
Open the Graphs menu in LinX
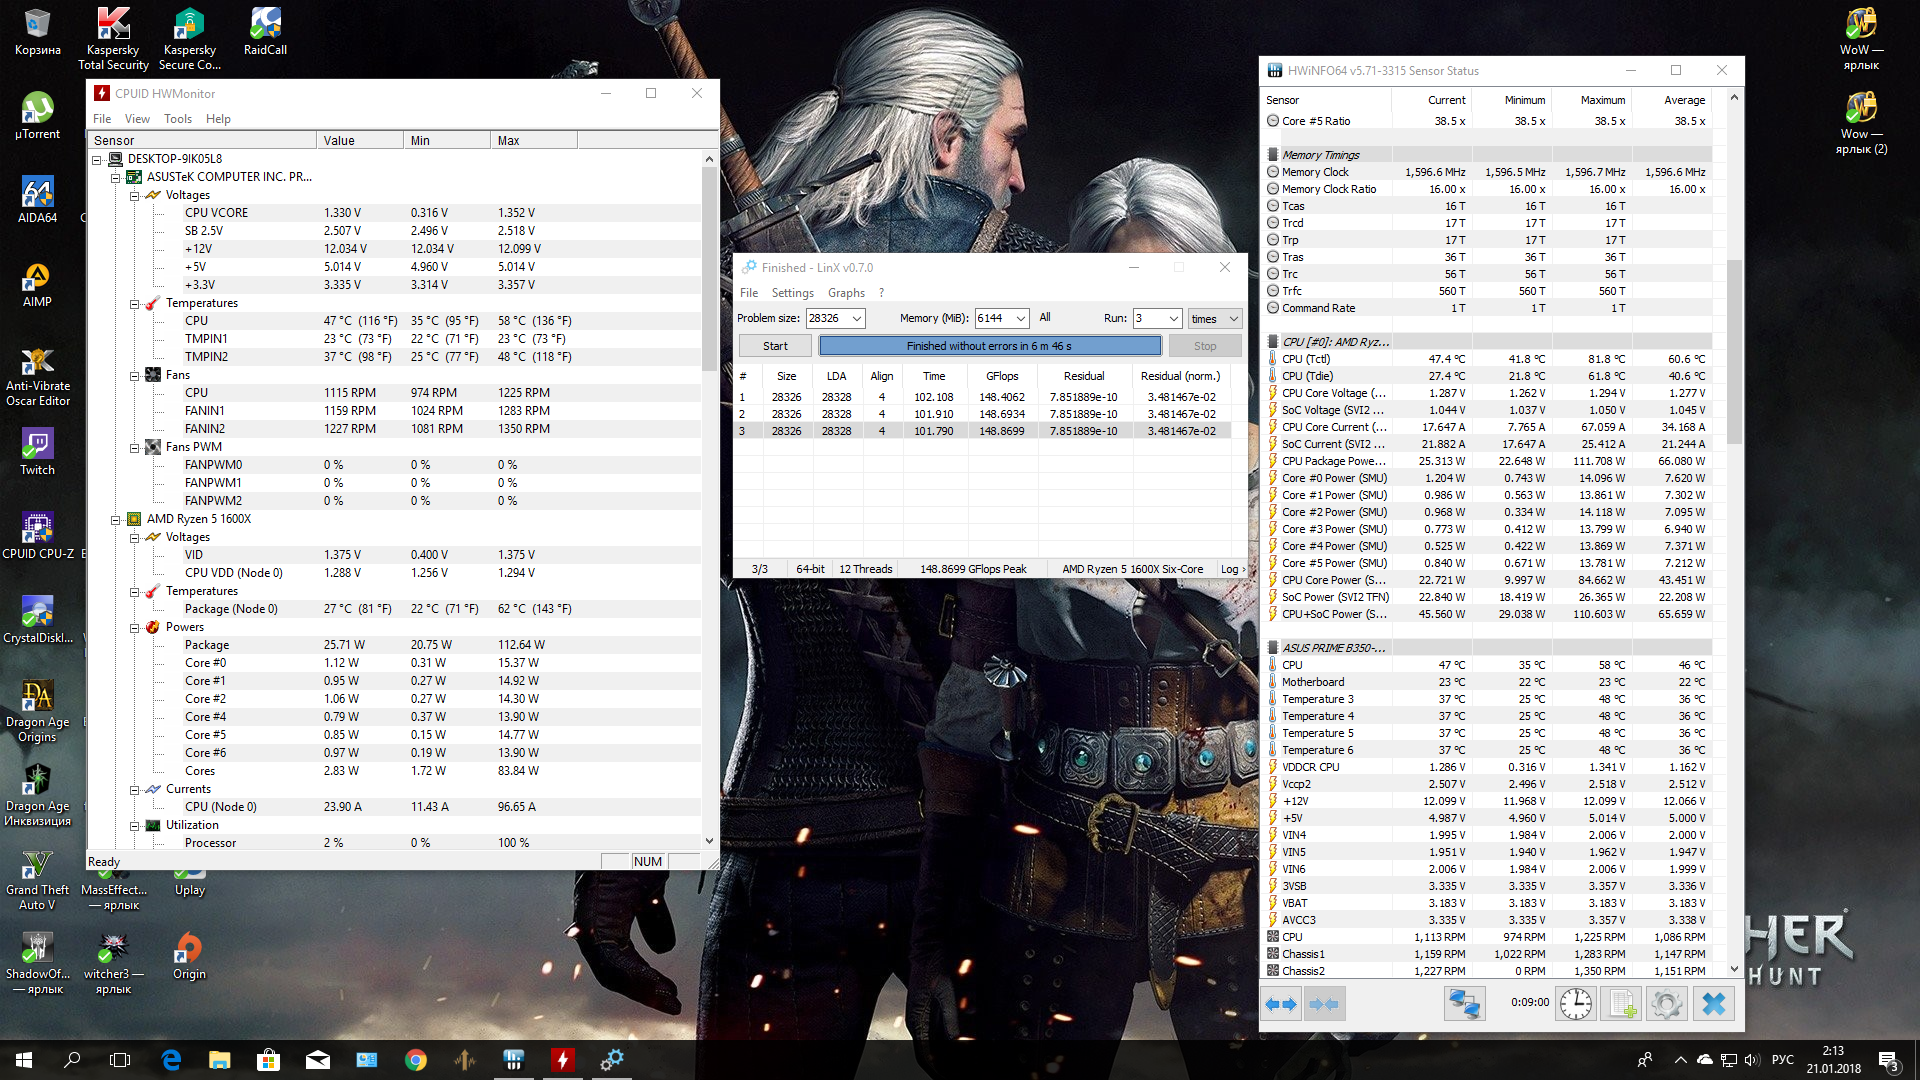846,293
